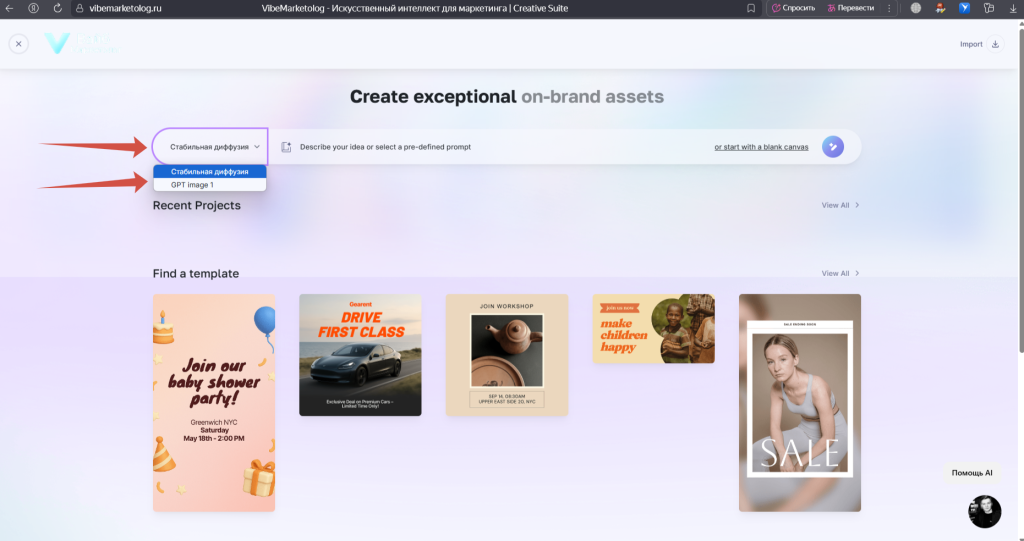Bookmark the page using the address bar icon
Viewport: 1024px width, 541px height.
coord(751,8)
